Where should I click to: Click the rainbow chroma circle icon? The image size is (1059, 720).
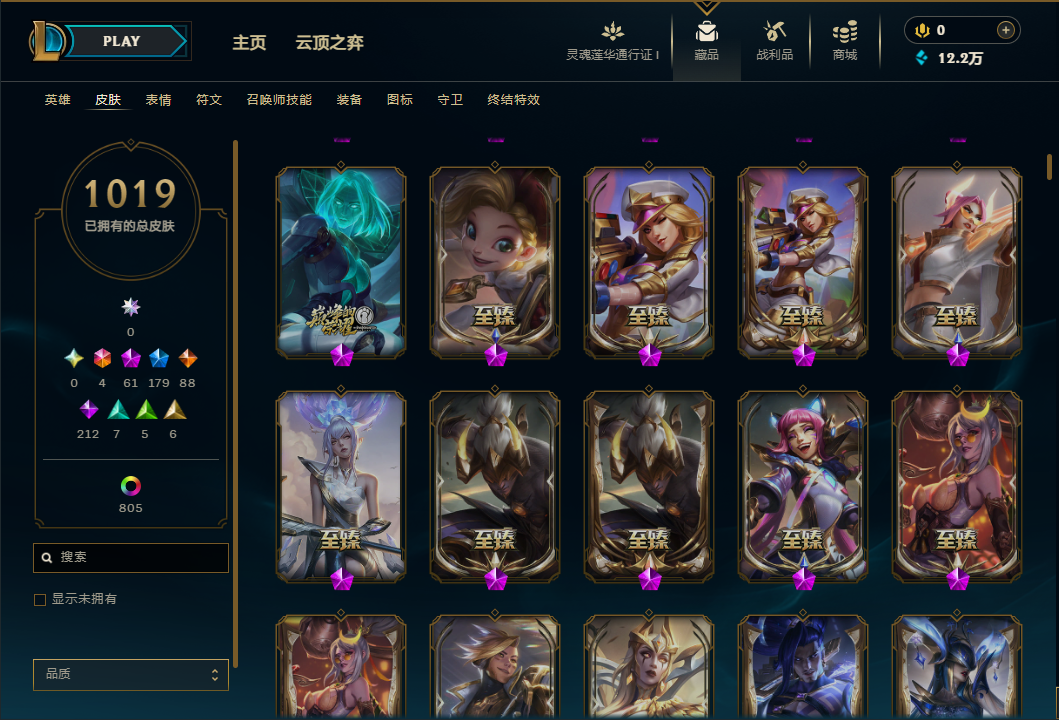pyautogui.click(x=130, y=486)
